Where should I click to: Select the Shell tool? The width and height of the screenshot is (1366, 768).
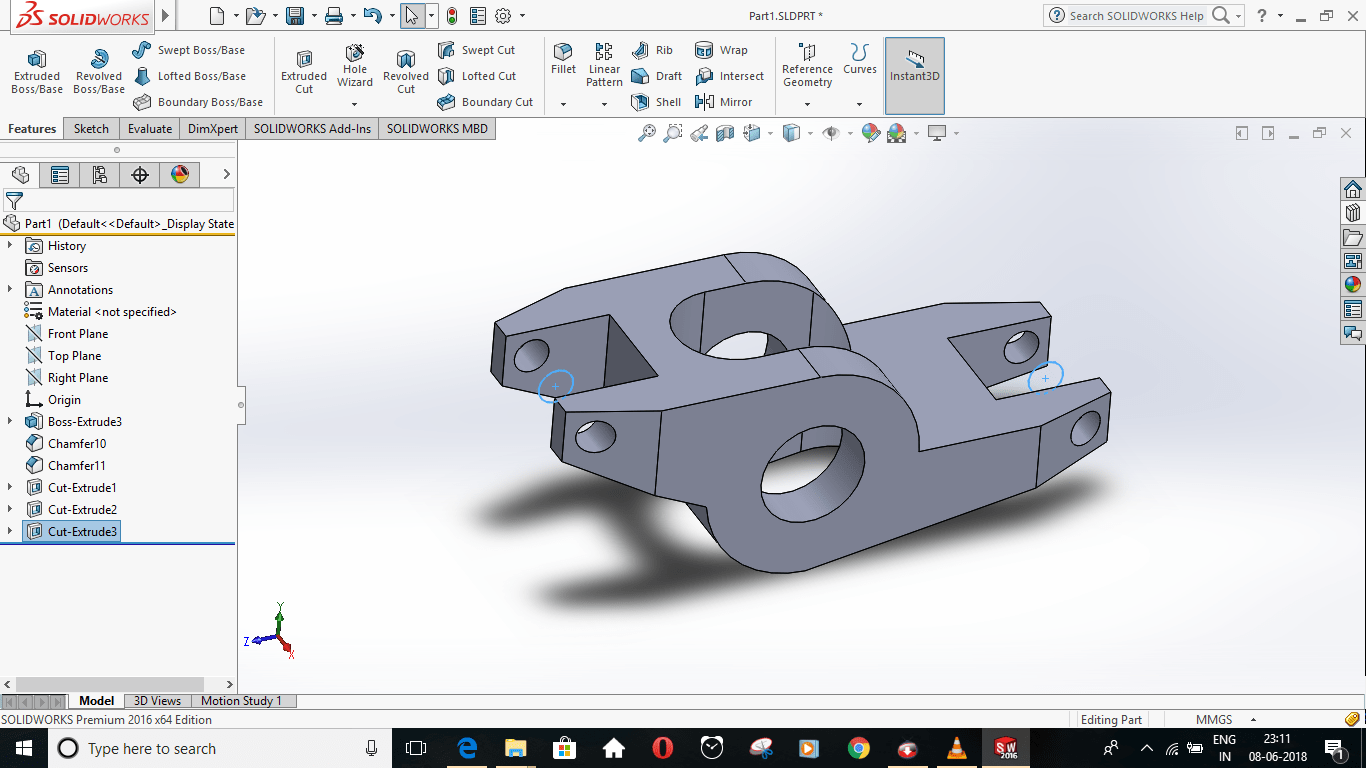[657, 101]
